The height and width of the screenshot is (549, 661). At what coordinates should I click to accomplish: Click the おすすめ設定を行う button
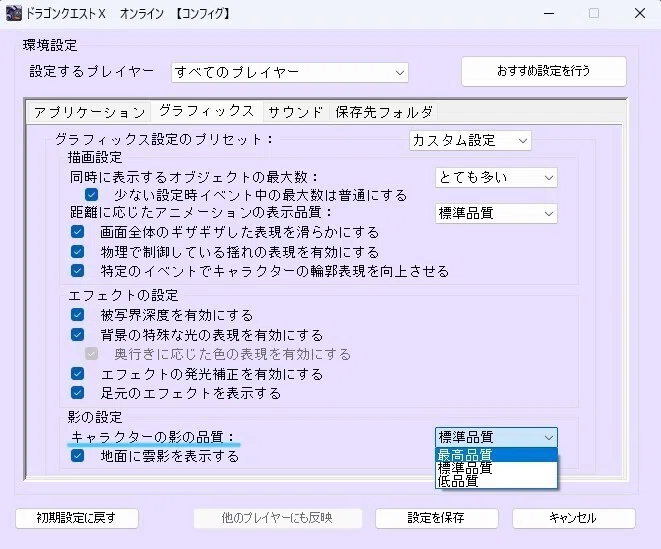click(x=543, y=71)
